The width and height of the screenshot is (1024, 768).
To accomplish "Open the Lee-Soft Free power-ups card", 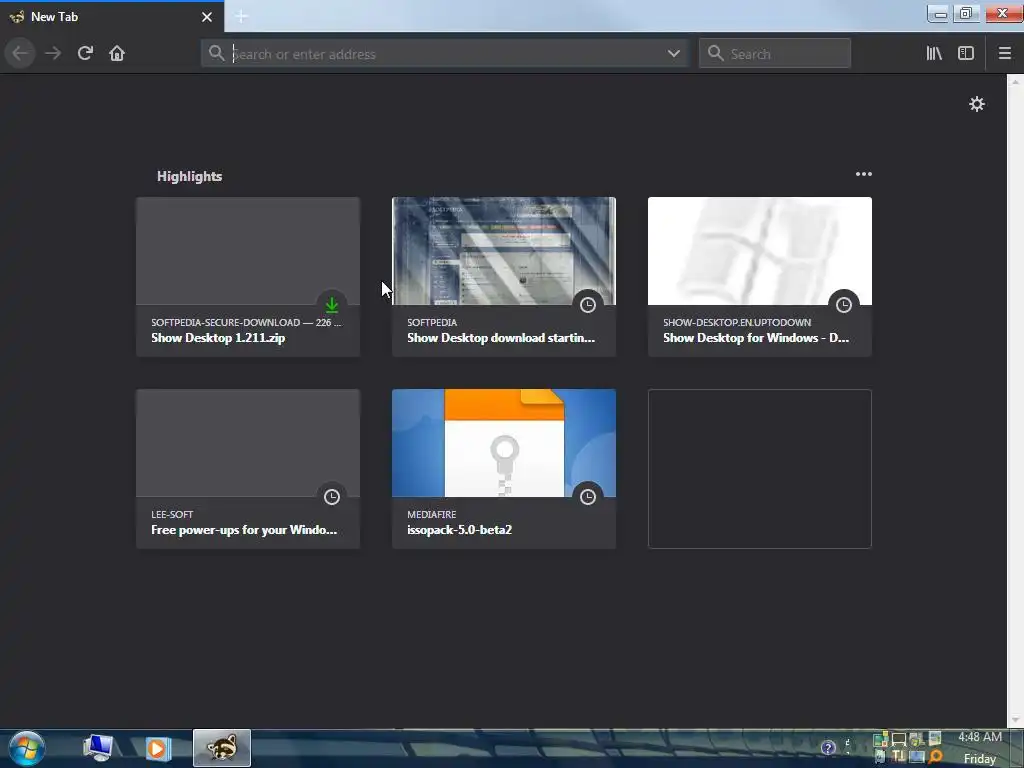I will pos(248,469).
